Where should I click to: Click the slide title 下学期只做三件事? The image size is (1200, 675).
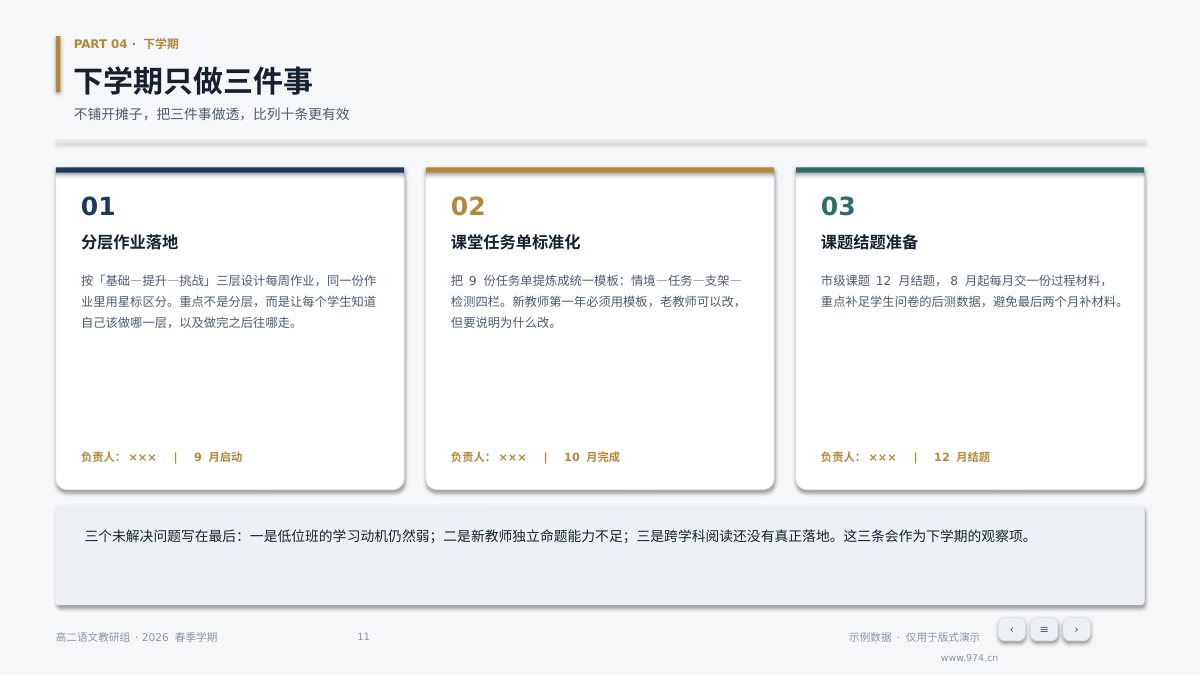[x=193, y=81]
